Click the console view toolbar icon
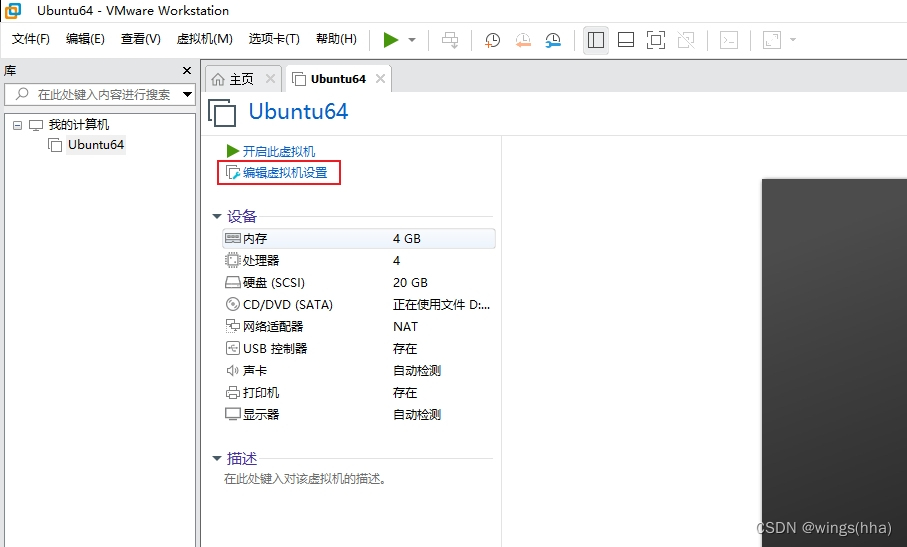The image size is (907, 547). [x=729, y=40]
